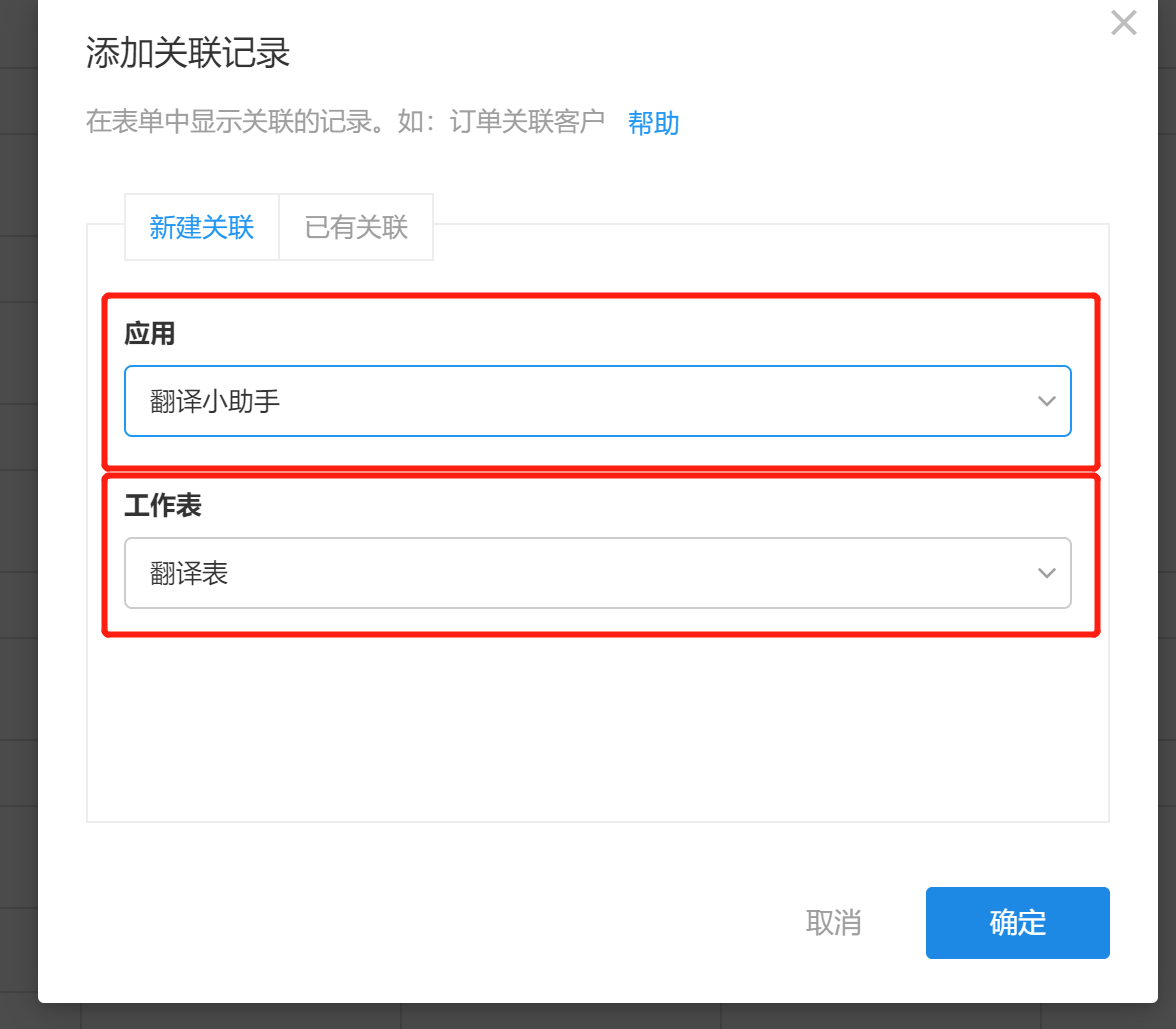Click the 工作表 field label
The image size is (1176, 1029).
(163, 505)
